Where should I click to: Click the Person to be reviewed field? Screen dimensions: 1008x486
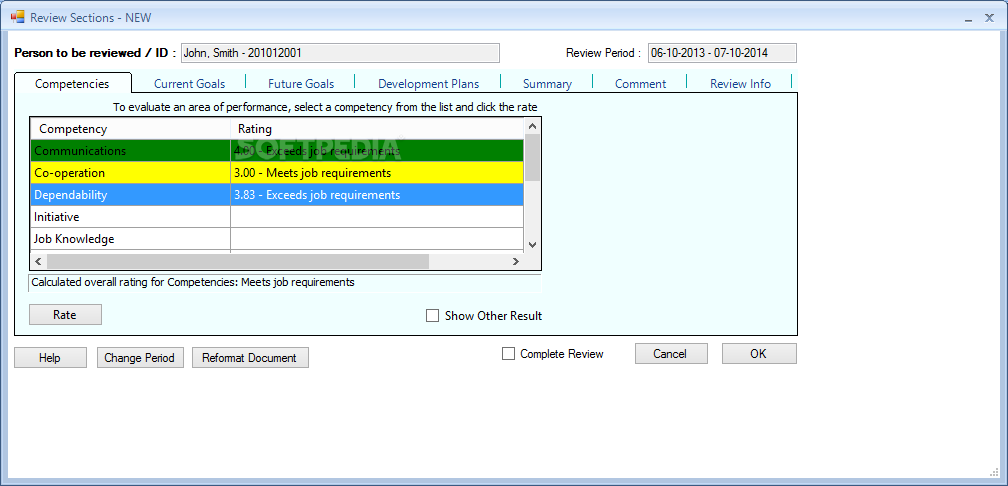point(340,53)
